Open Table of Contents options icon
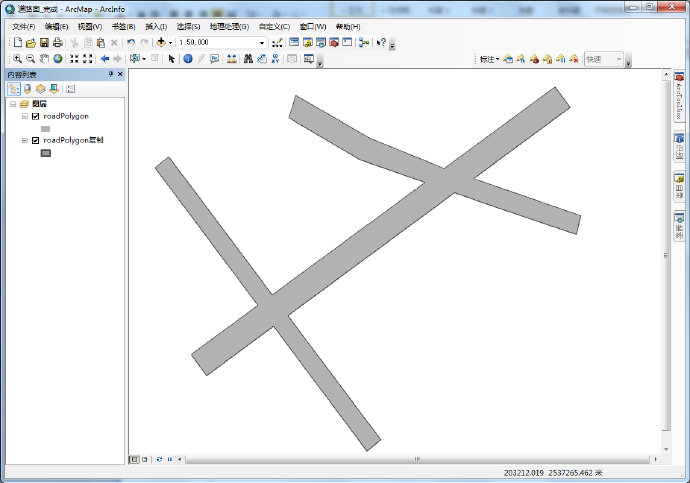Viewport: 690px width, 483px height. pos(70,89)
